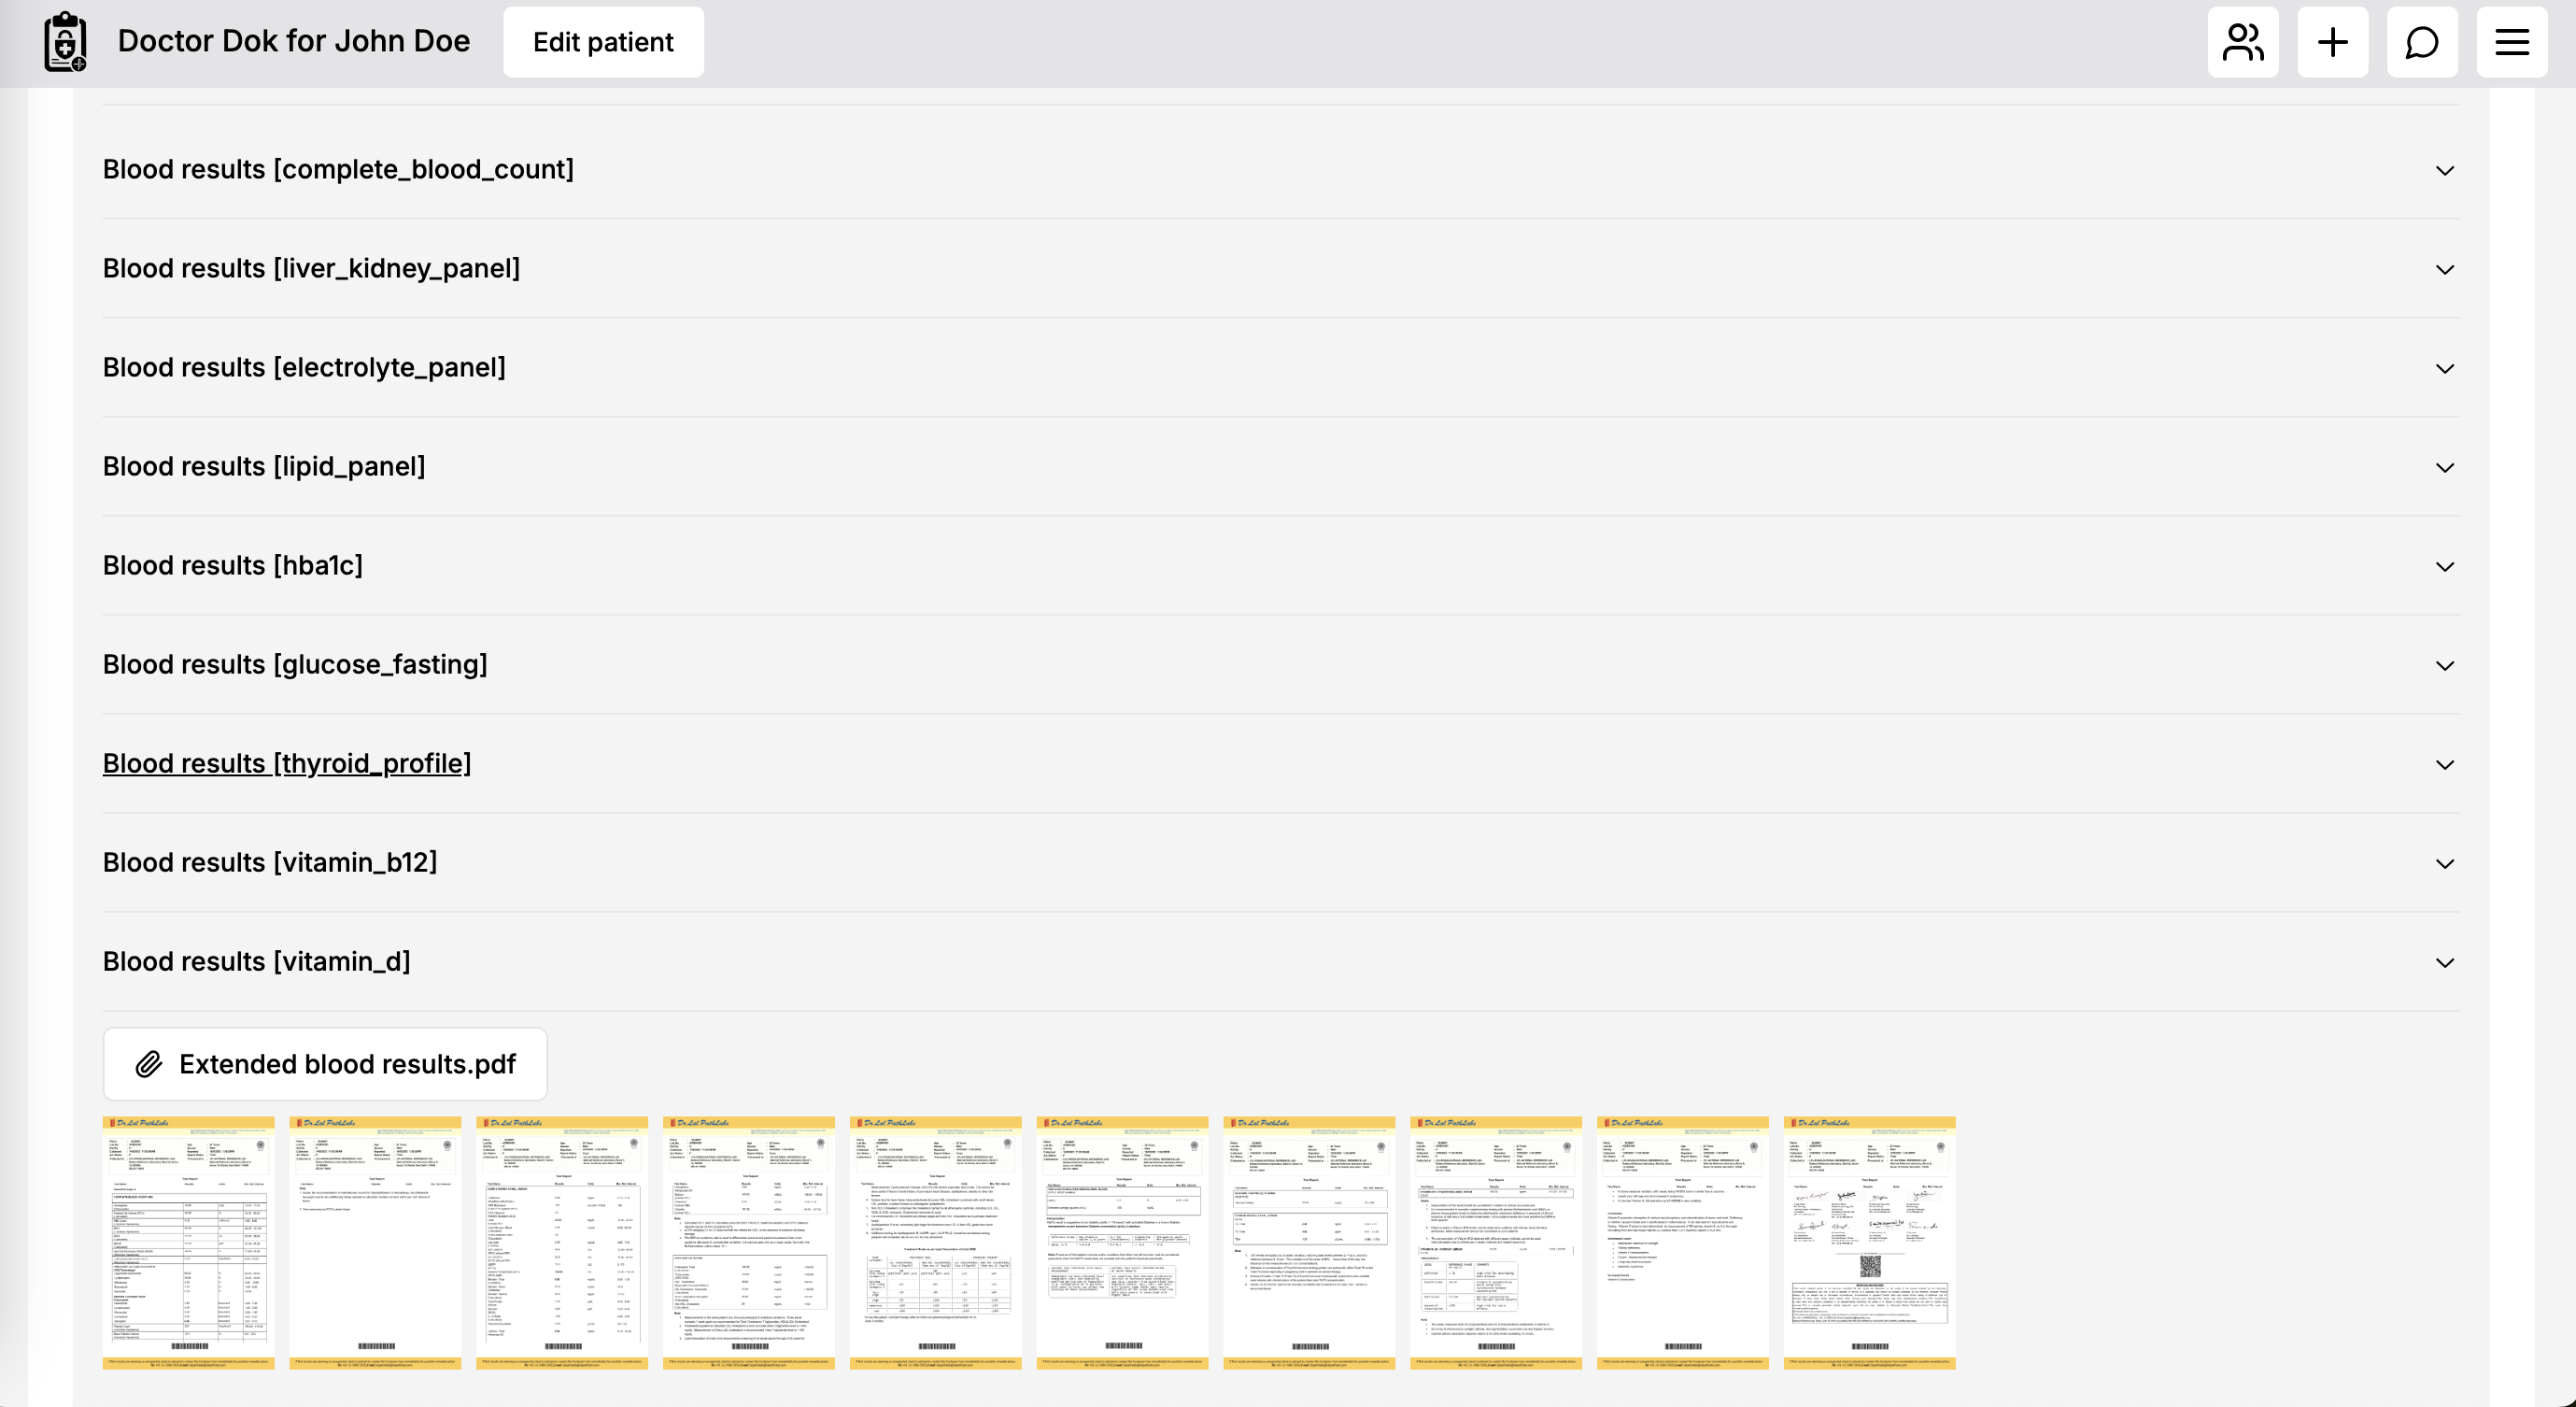The image size is (2576, 1407).
Task: Open Blood results [vitamin_d] section
Action: 257,961
